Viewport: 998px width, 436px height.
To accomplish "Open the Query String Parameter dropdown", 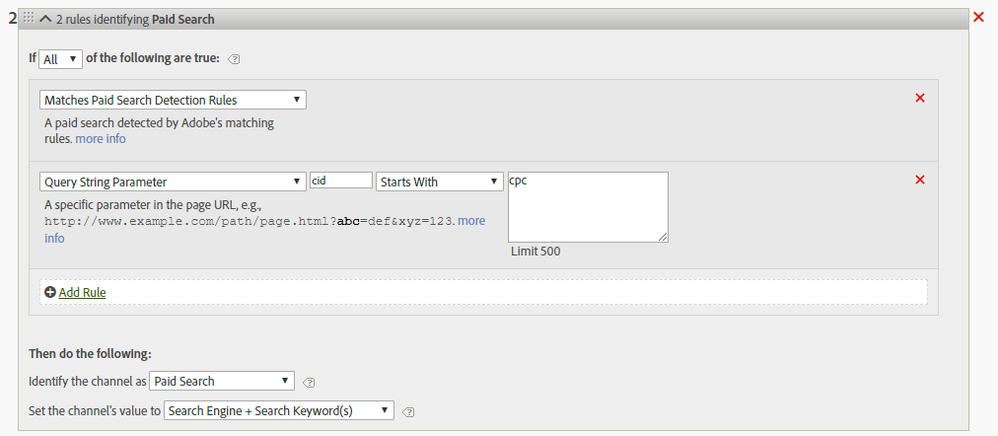I will pos(173,182).
